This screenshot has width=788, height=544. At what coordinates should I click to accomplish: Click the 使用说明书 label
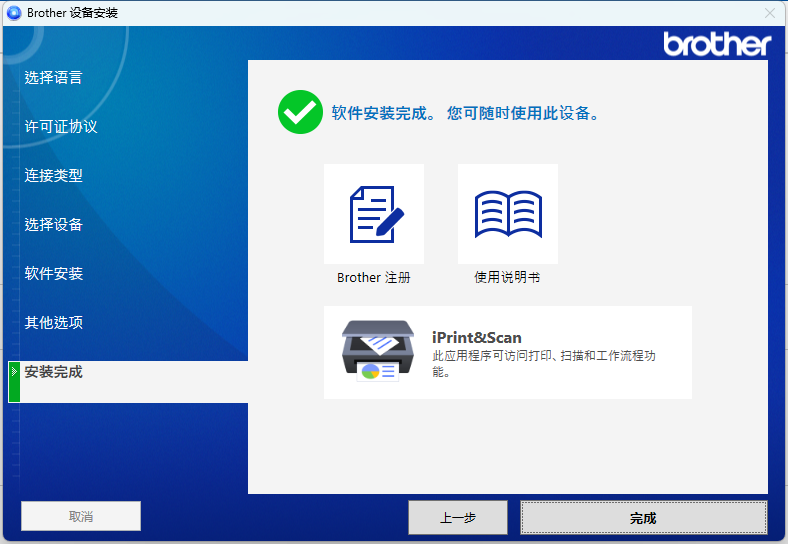[x=507, y=277]
